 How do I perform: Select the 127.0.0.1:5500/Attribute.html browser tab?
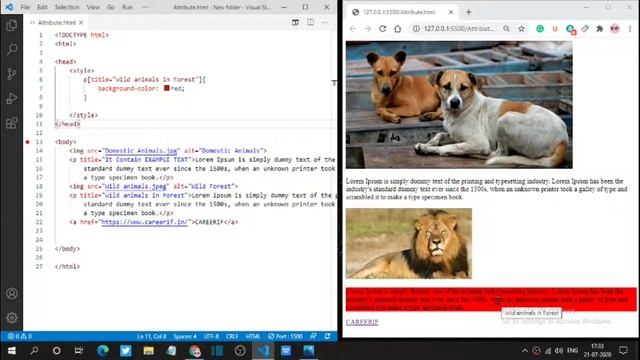click(402, 12)
